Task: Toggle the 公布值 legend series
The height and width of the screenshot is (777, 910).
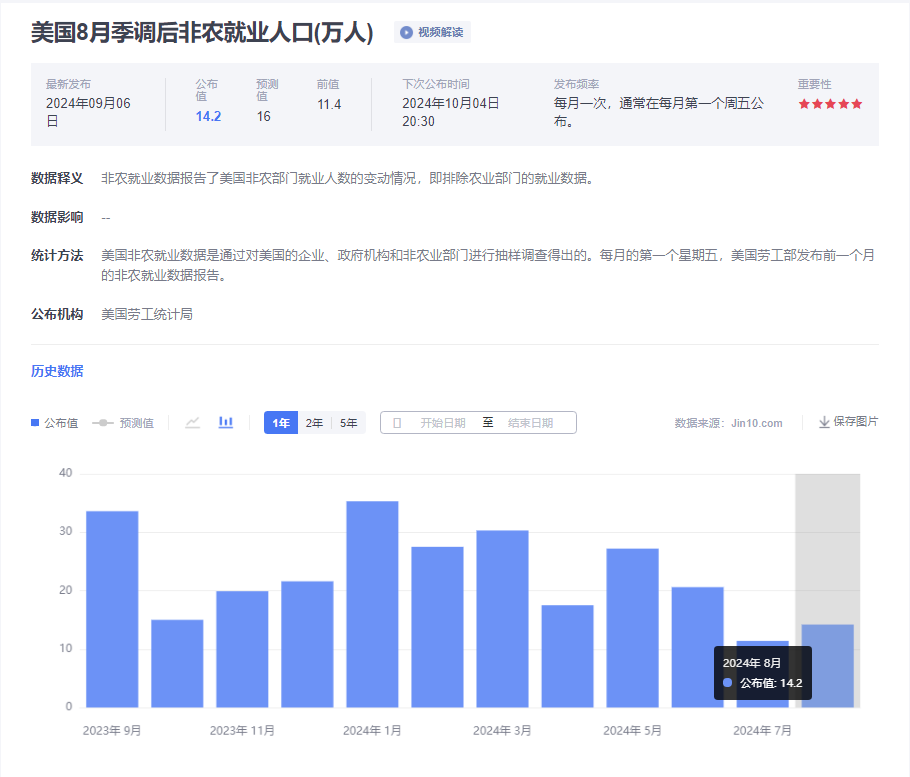Action: click(55, 423)
